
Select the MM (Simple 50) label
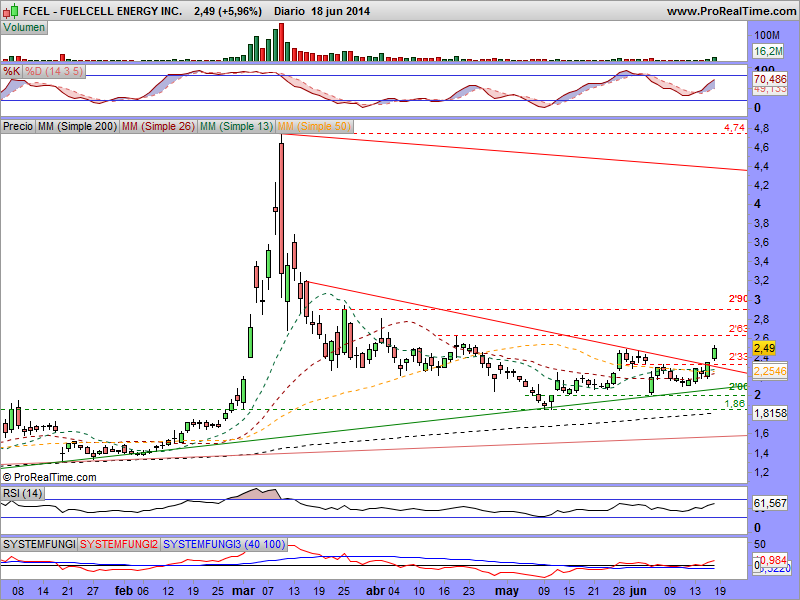pyautogui.click(x=314, y=126)
